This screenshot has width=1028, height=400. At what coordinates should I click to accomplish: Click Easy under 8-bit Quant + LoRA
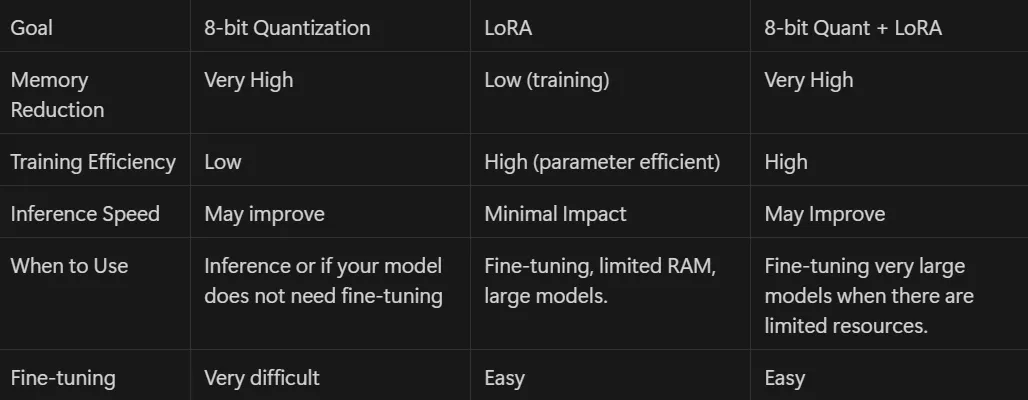point(784,378)
